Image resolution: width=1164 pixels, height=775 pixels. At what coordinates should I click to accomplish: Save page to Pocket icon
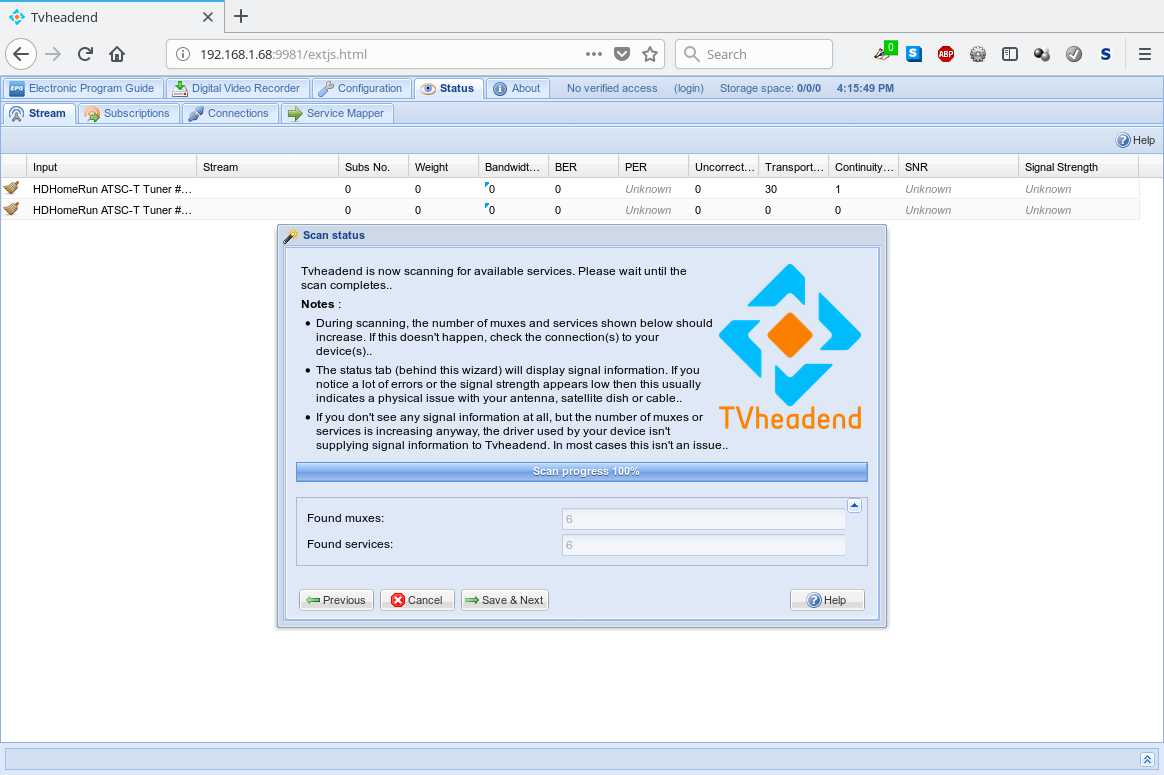[x=622, y=54]
